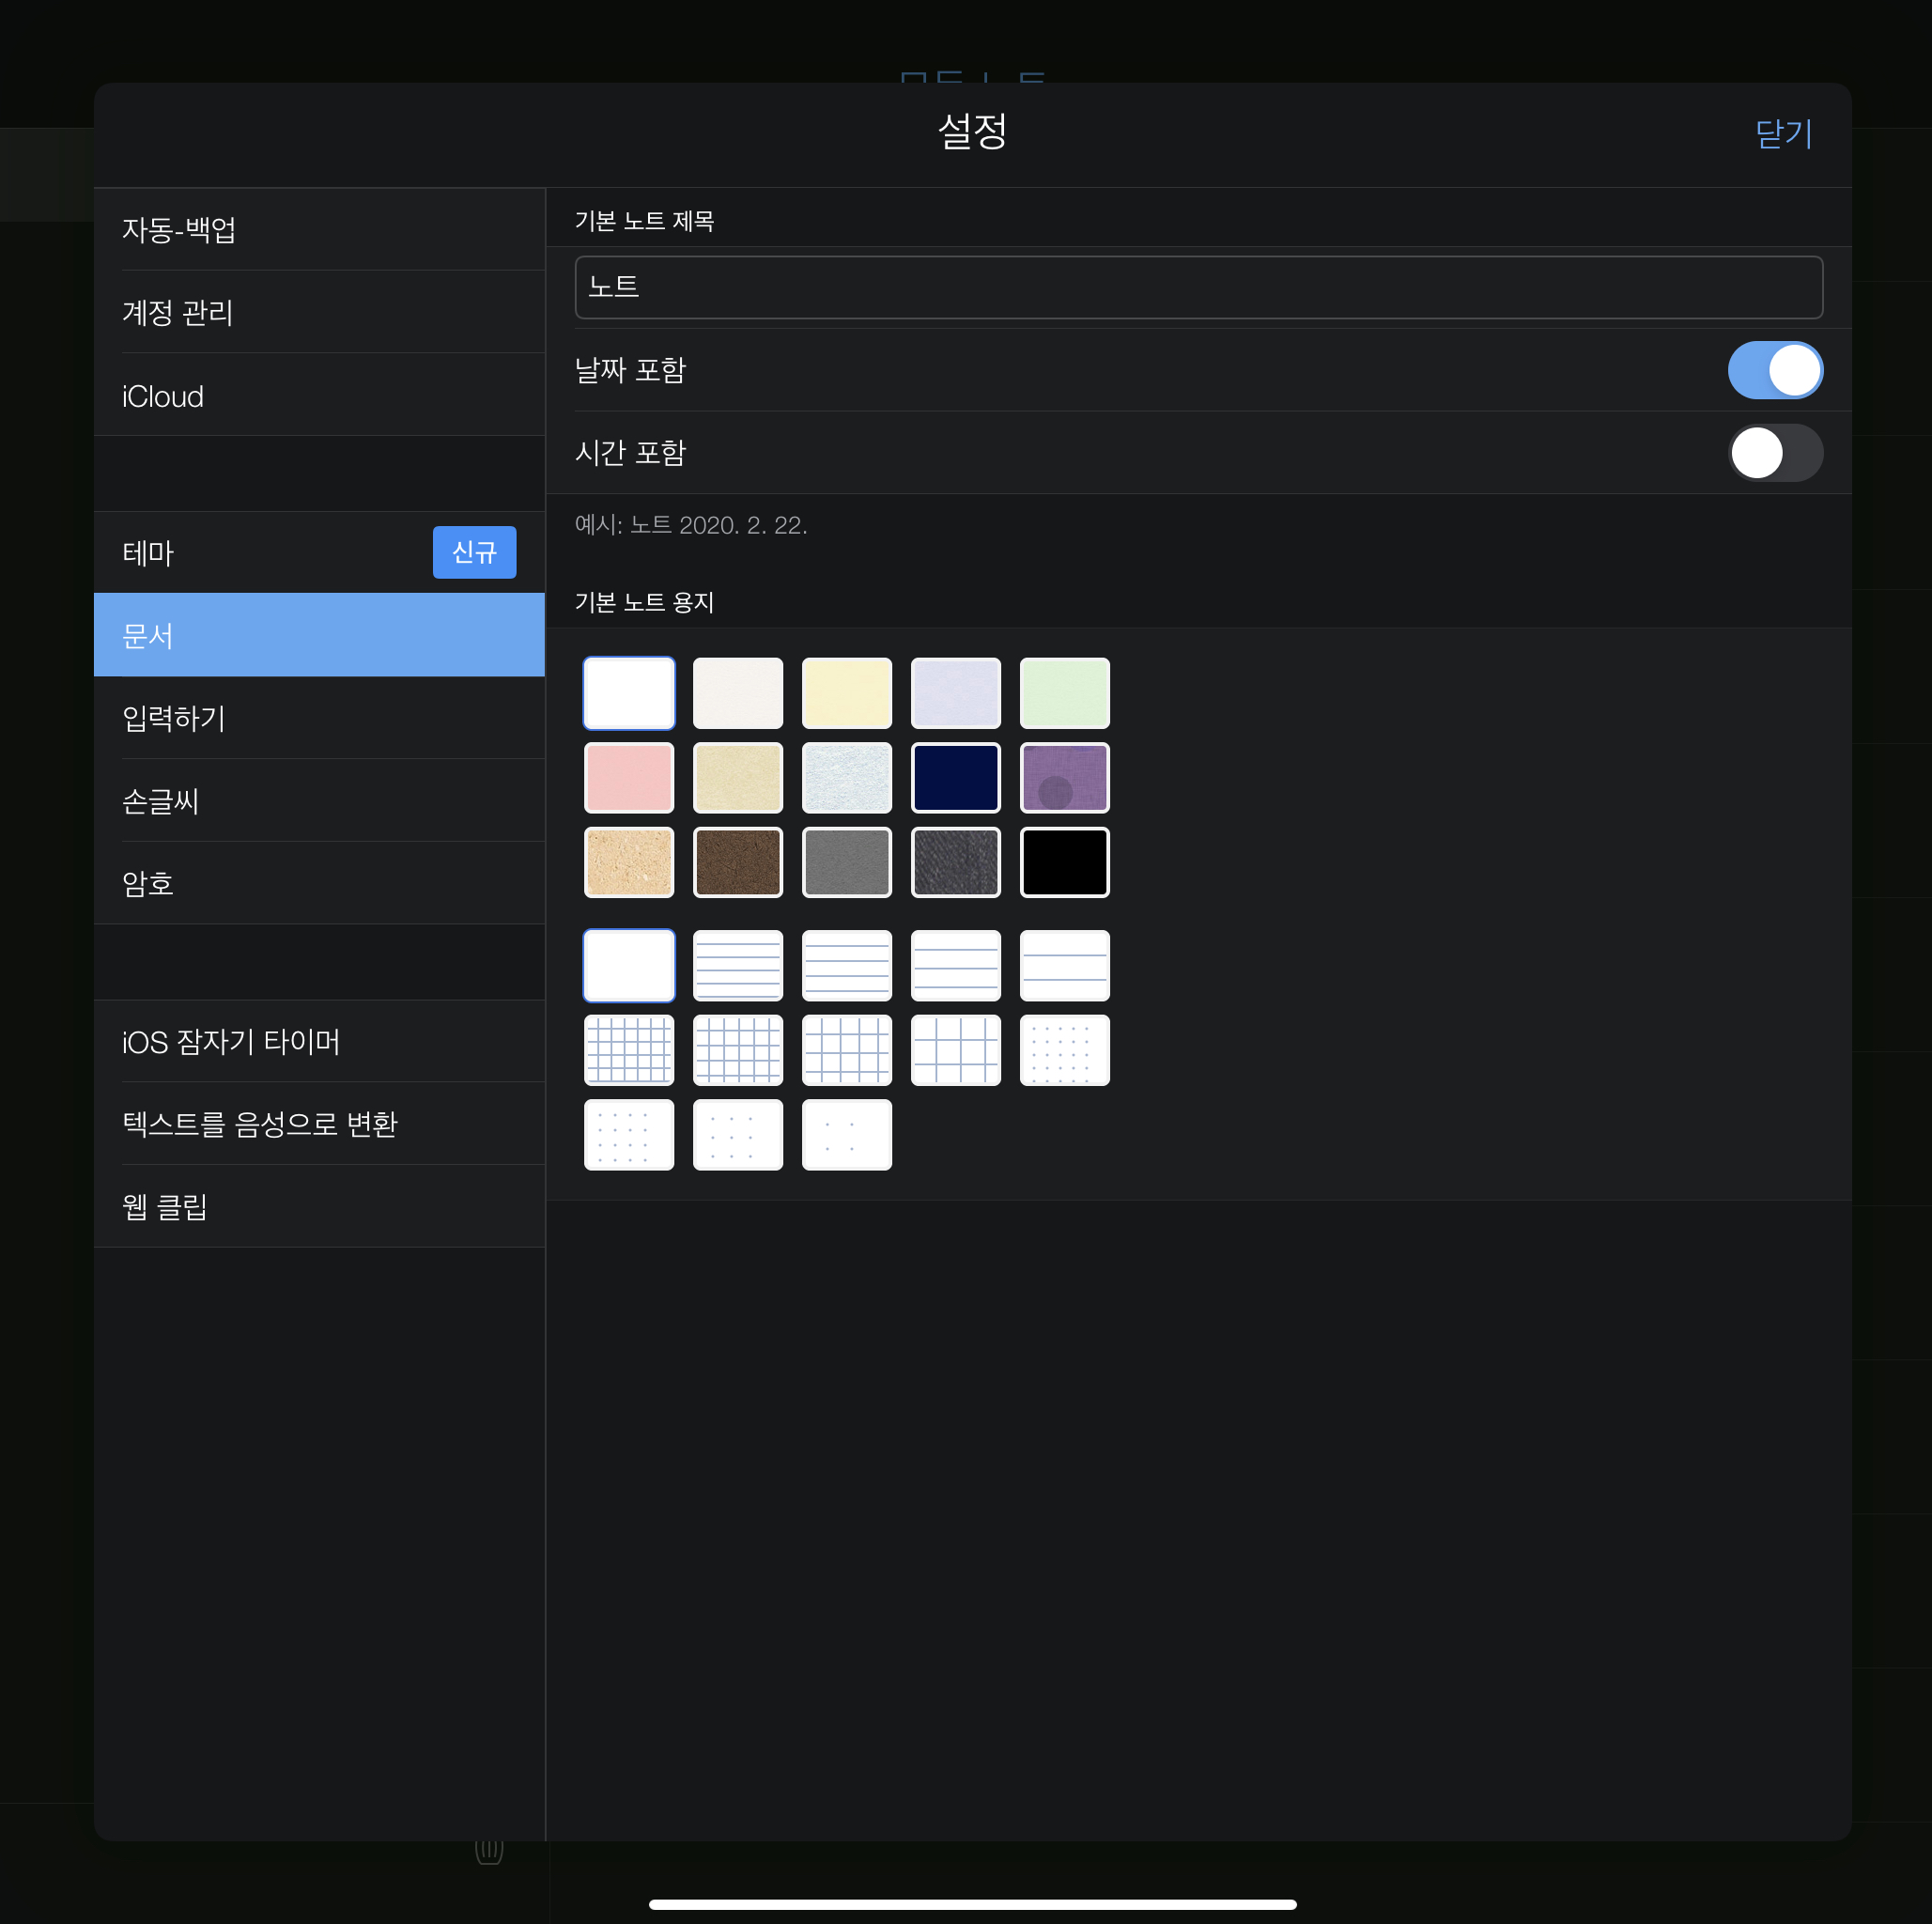Disable the 날짜 포함 toggle
1932x1924 pixels.
[1774, 370]
